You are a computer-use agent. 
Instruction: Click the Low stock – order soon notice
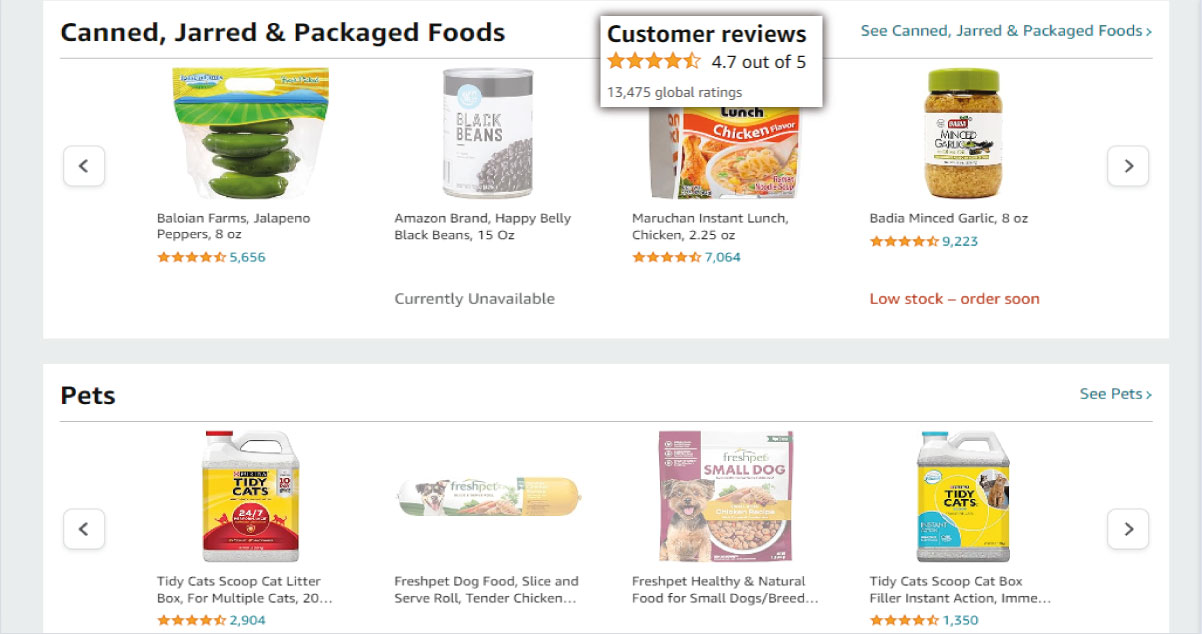954,298
